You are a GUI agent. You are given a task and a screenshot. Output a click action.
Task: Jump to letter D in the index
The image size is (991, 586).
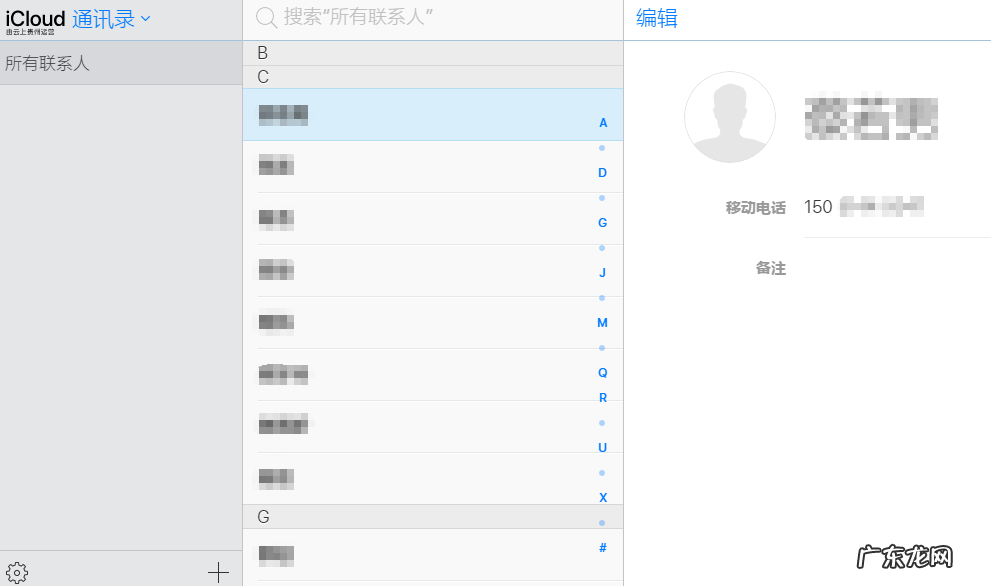(x=602, y=172)
